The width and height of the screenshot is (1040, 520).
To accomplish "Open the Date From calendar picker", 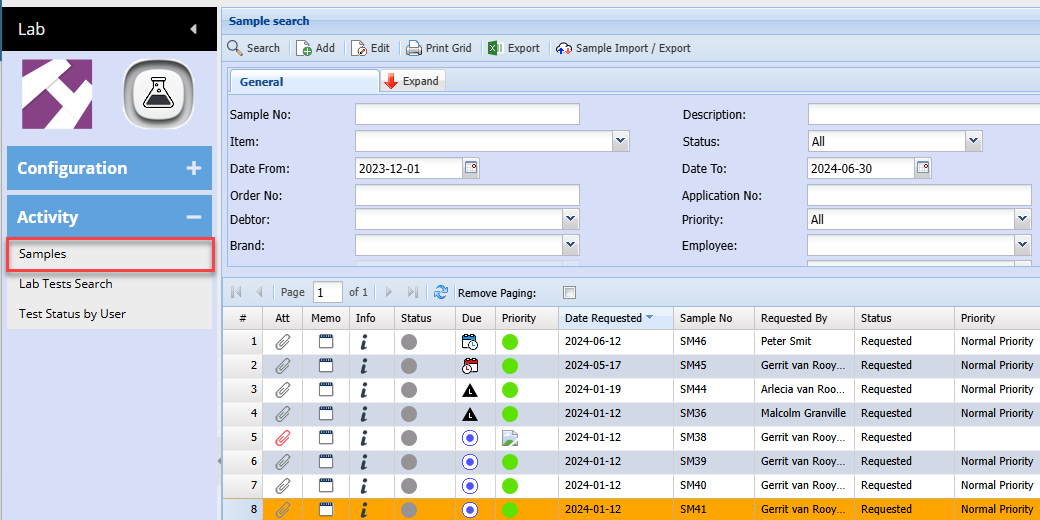I will pos(471,168).
